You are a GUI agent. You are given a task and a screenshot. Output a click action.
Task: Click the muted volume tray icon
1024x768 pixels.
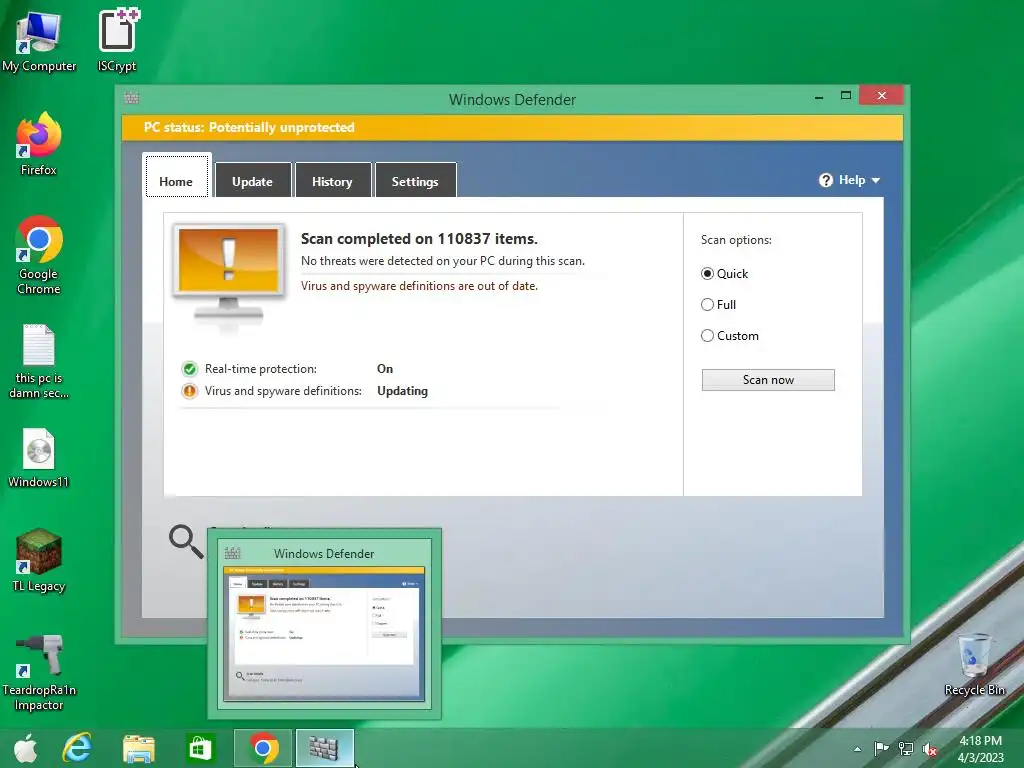[x=930, y=749]
